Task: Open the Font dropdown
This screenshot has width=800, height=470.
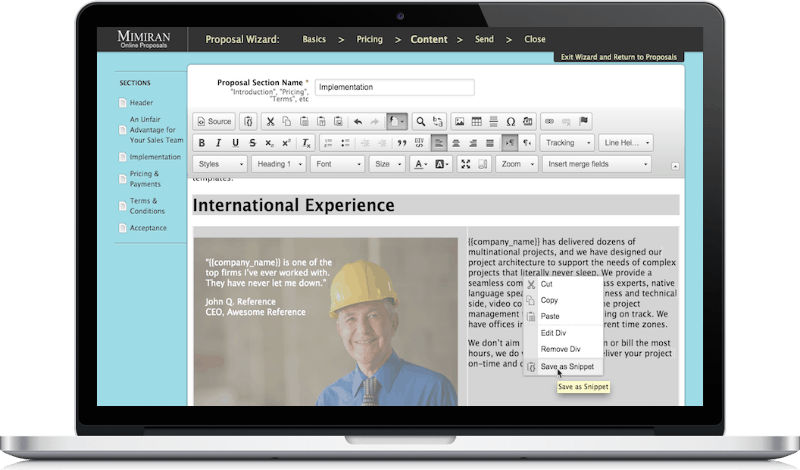Action: coord(337,164)
